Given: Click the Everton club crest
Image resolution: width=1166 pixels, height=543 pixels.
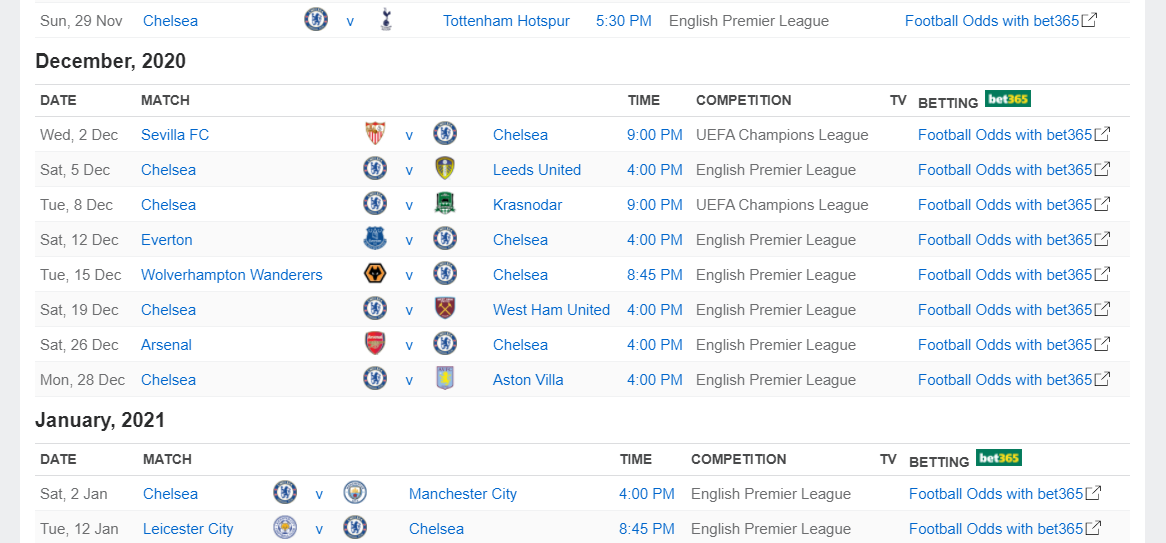Looking at the screenshot, I should coord(375,239).
